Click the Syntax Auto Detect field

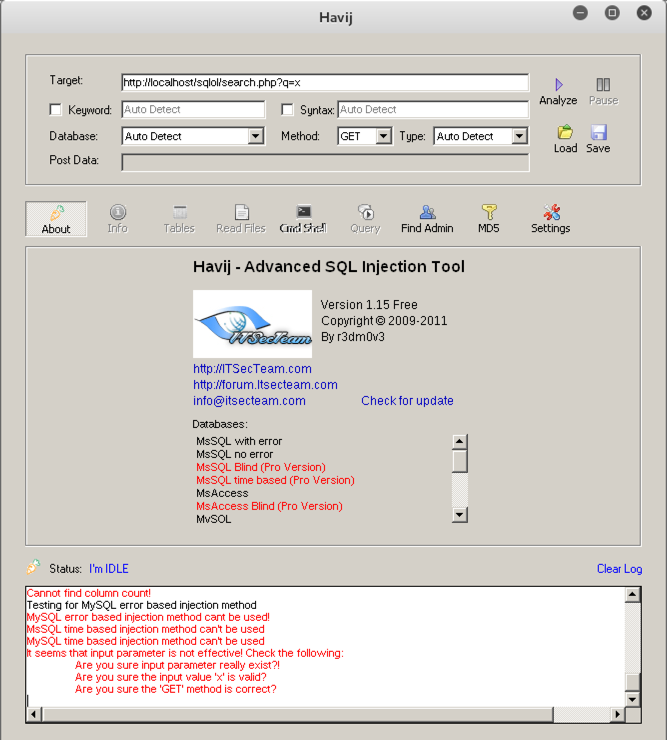click(433, 109)
